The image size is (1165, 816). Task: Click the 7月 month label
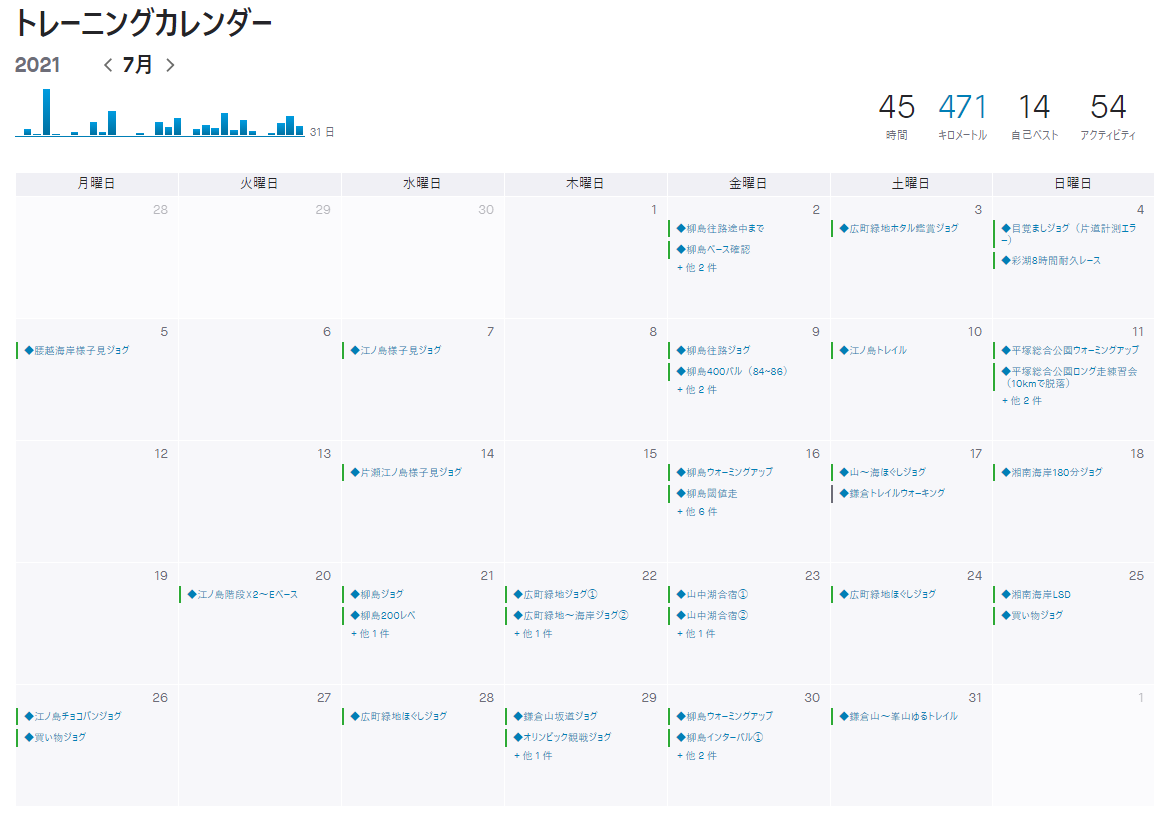point(137,65)
